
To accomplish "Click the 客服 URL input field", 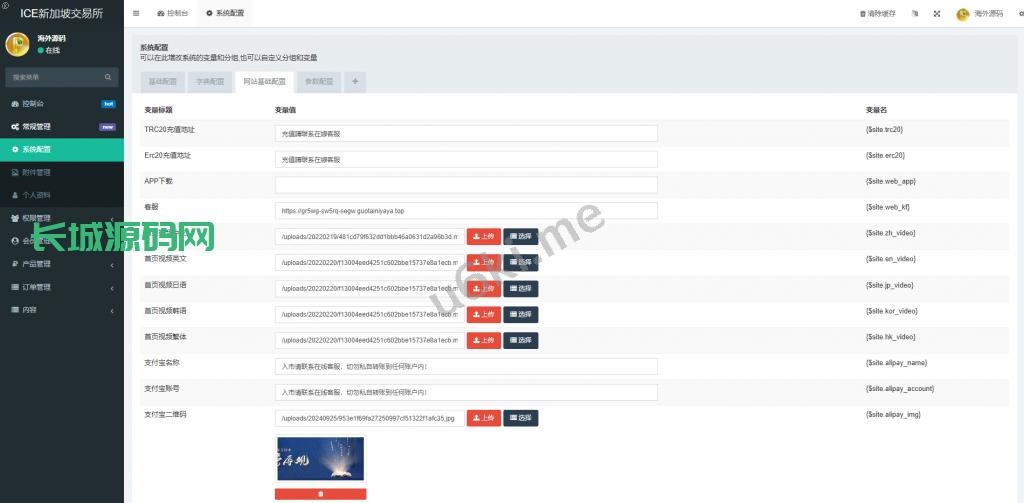I will pos(466,211).
